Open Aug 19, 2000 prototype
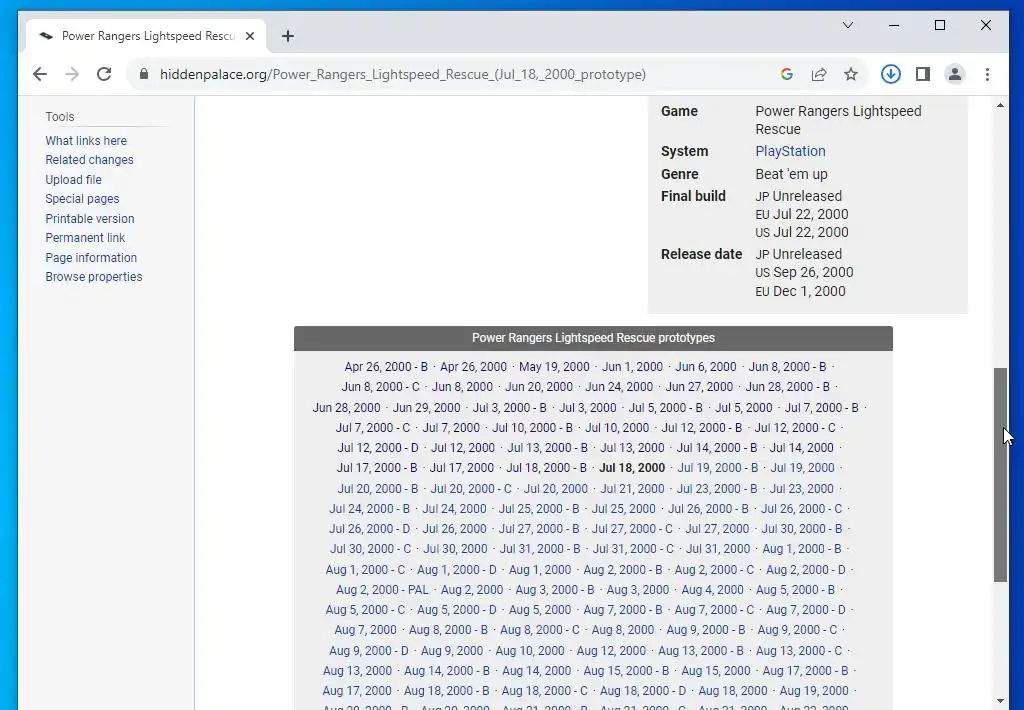Image resolution: width=1024 pixels, height=710 pixels. pos(814,691)
